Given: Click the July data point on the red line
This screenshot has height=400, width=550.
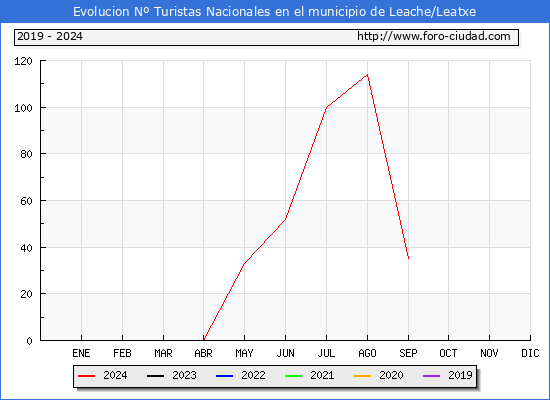Looking at the screenshot, I should pos(327,107).
